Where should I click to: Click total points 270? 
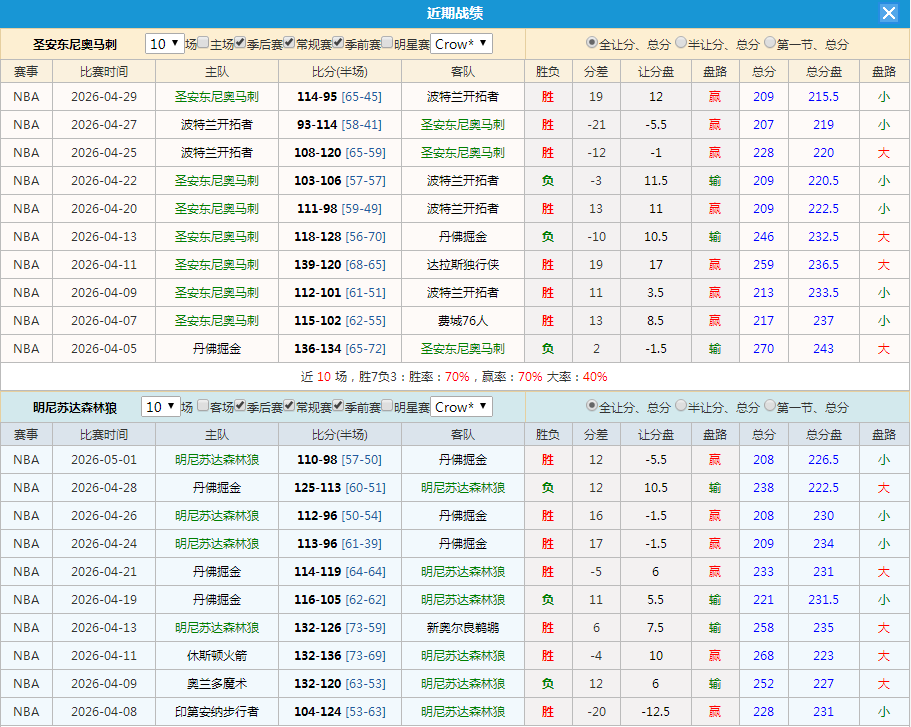pyautogui.click(x=763, y=349)
